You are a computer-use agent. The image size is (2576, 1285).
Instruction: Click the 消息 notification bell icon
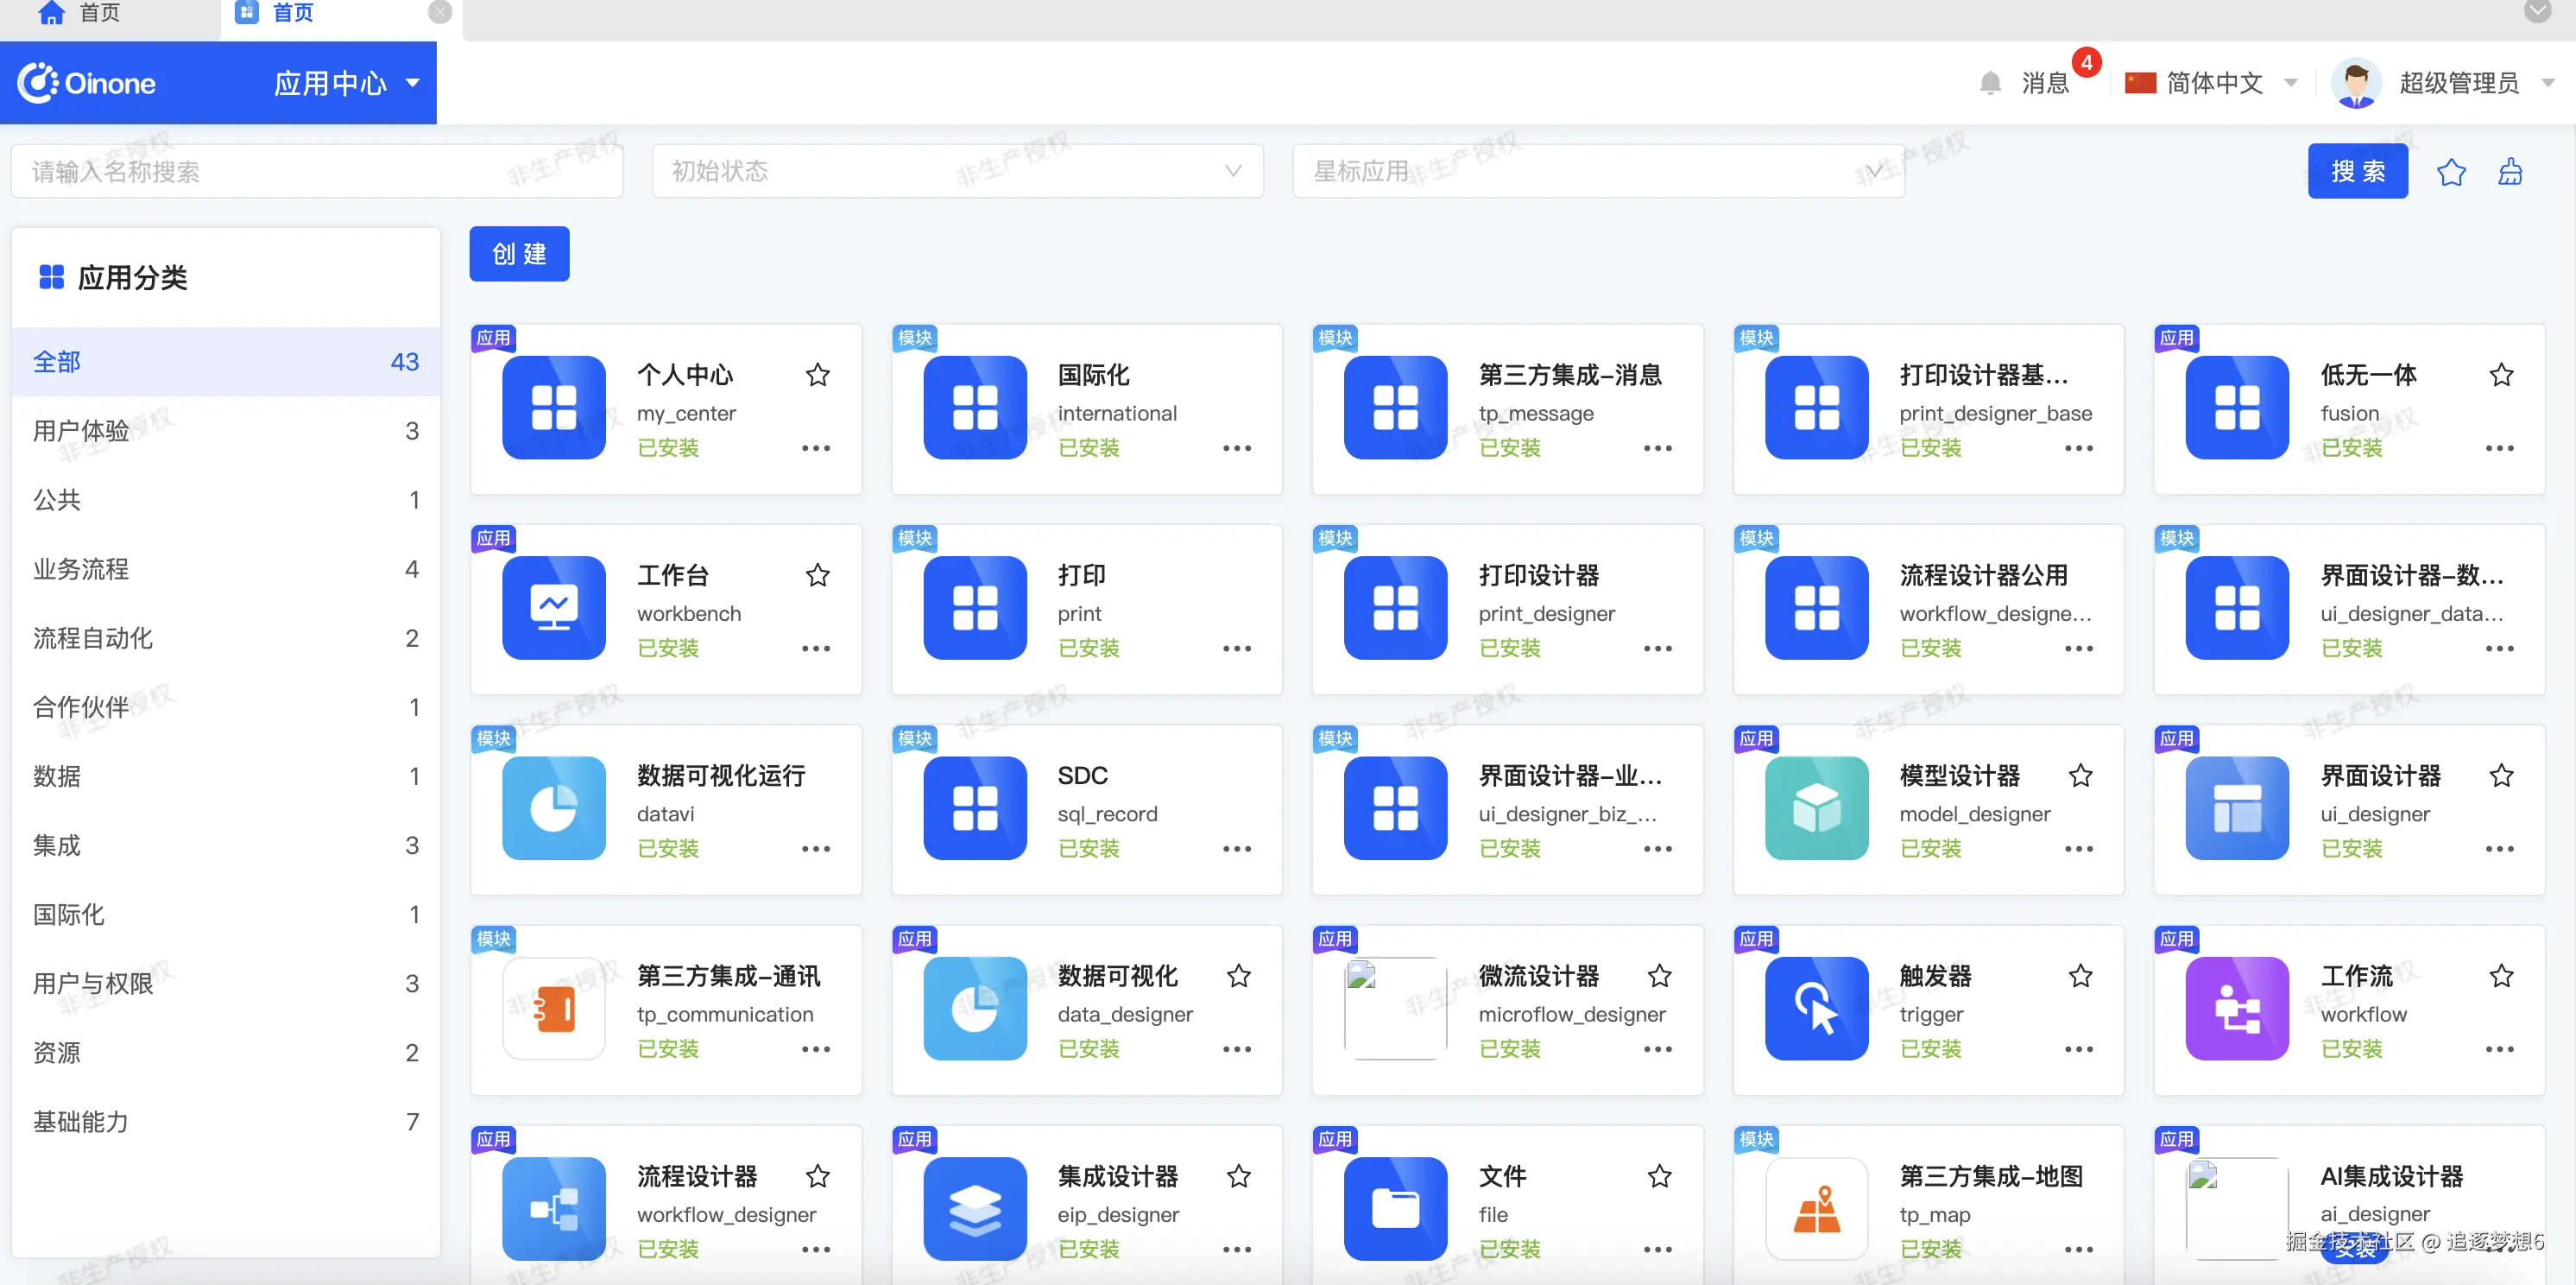coord(1990,83)
